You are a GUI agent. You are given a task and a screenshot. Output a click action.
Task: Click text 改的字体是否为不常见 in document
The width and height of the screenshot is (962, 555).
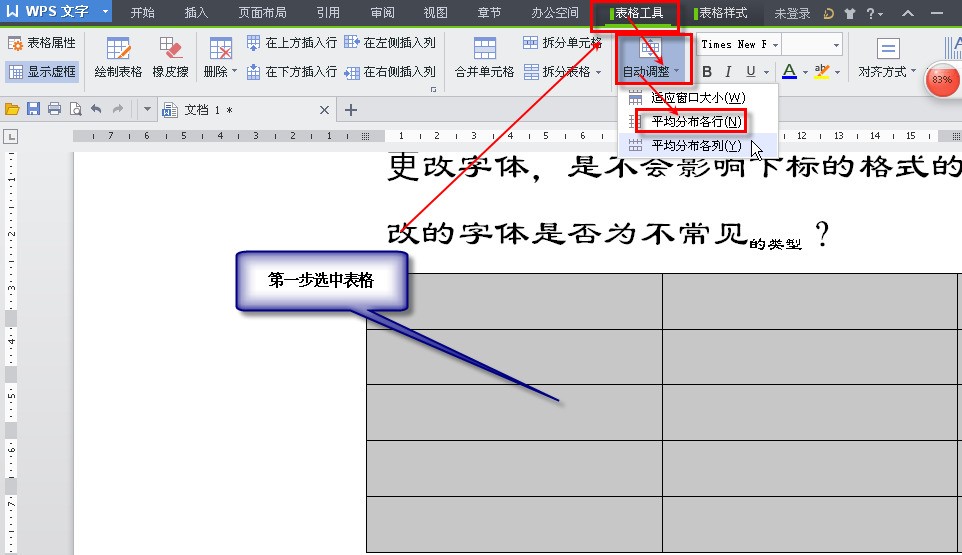pos(568,234)
